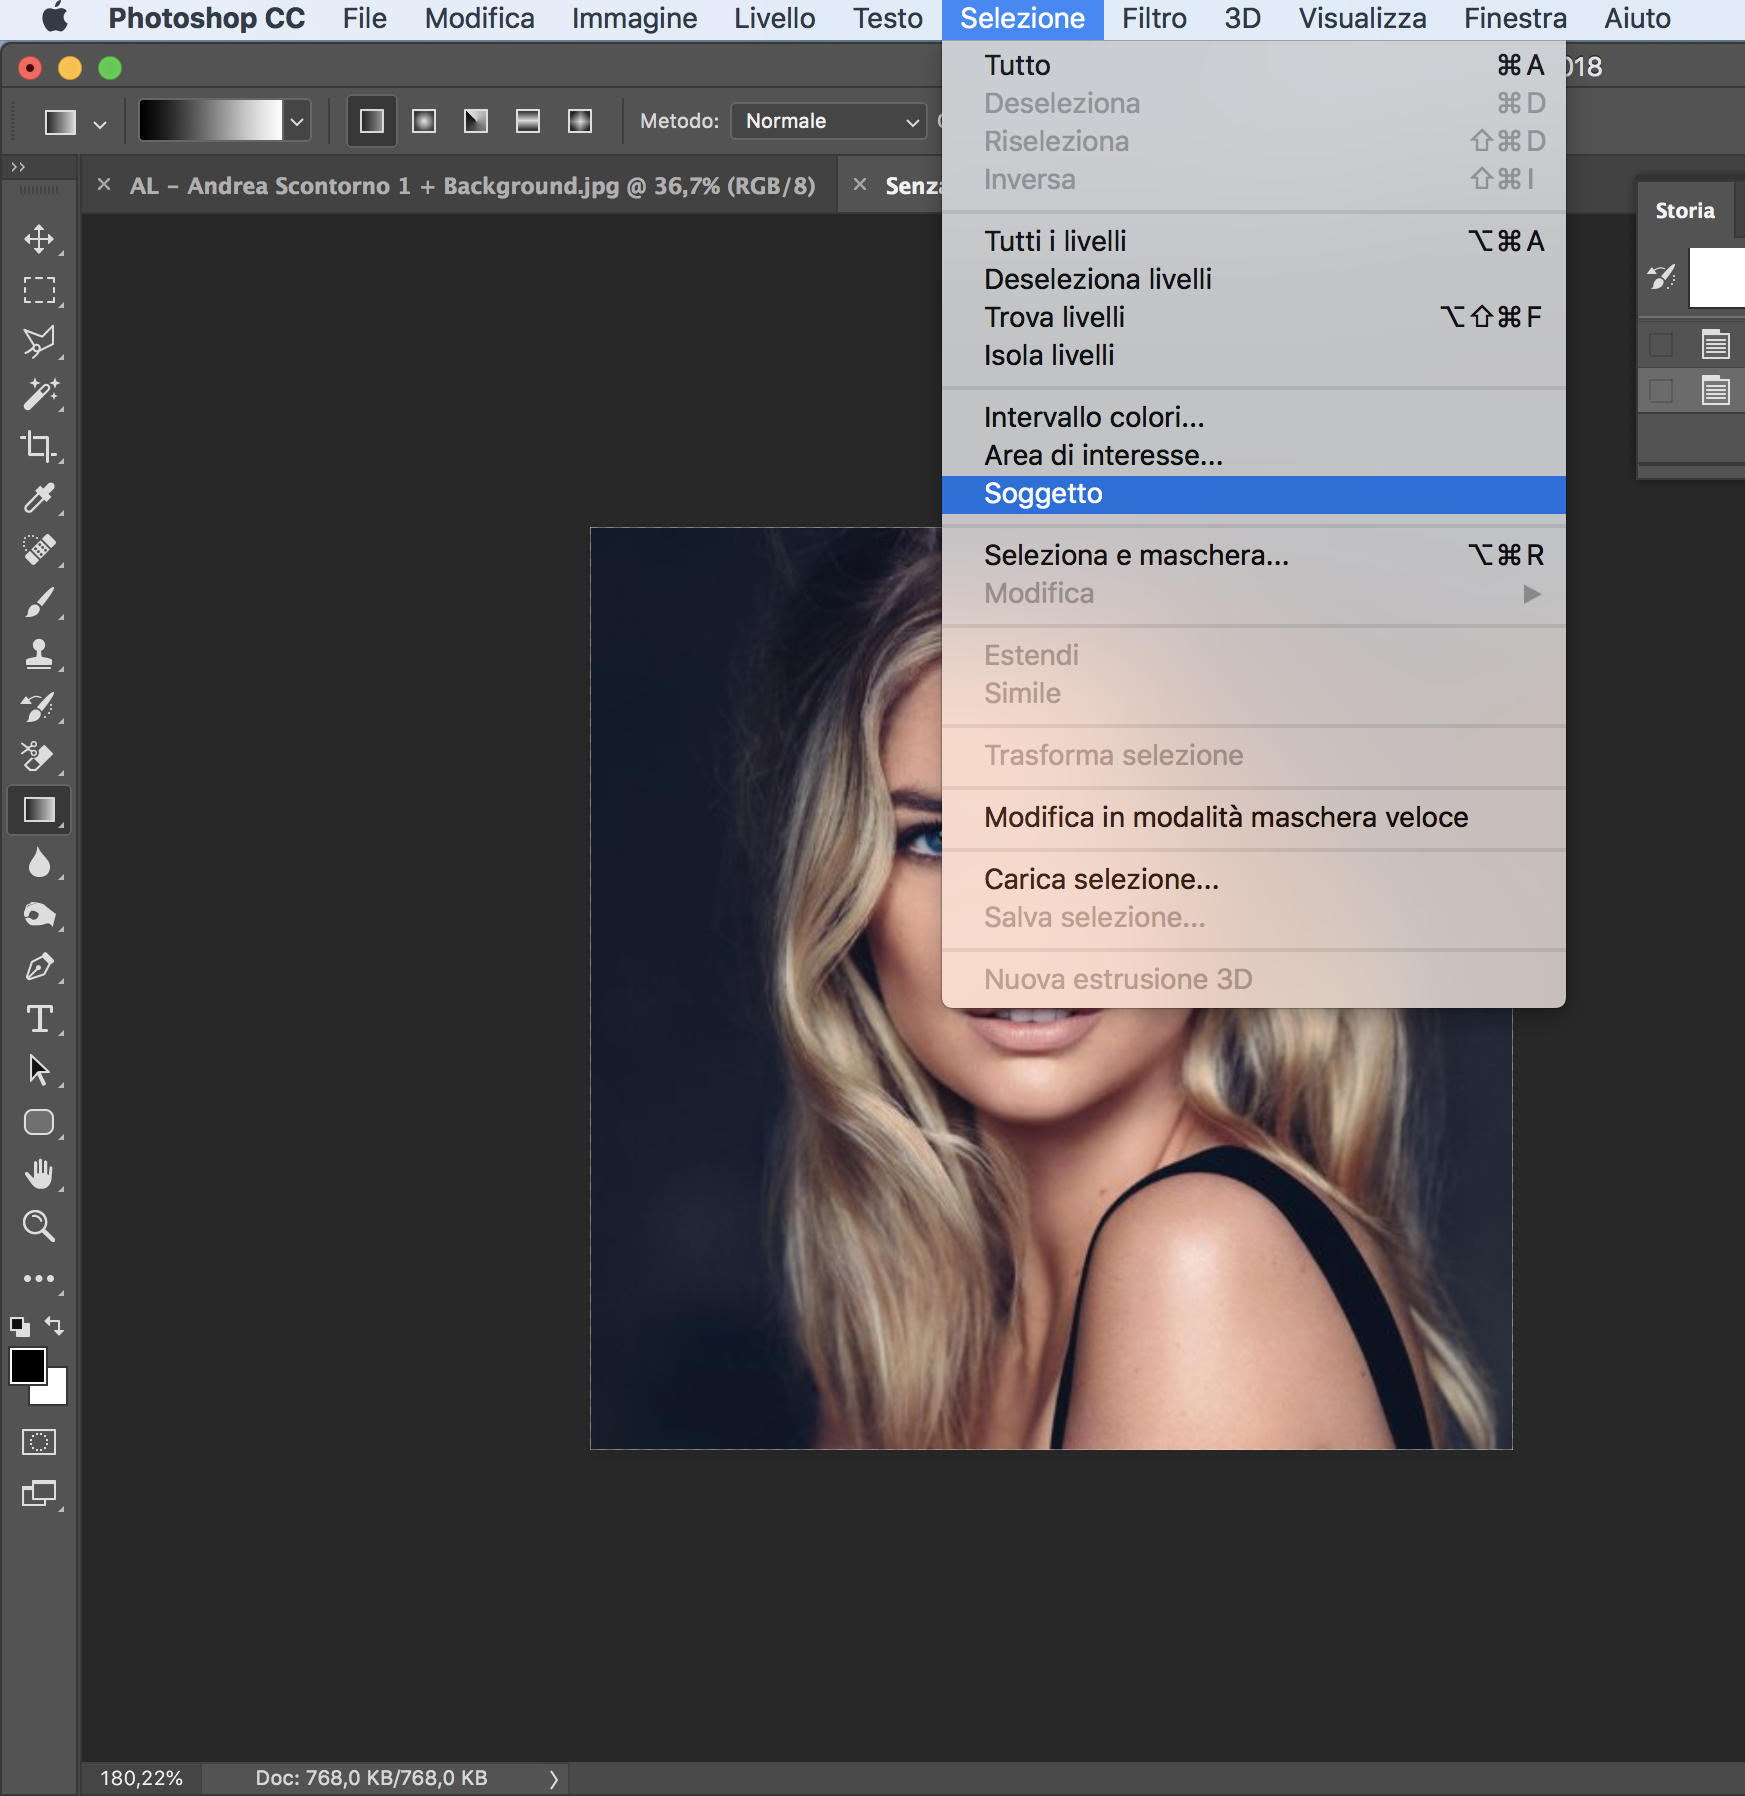Image resolution: width=1745 pixels, height=1796 pixels.
Task: Open the Livello menu
Action: pyautogui.click(x=774, y=19)
